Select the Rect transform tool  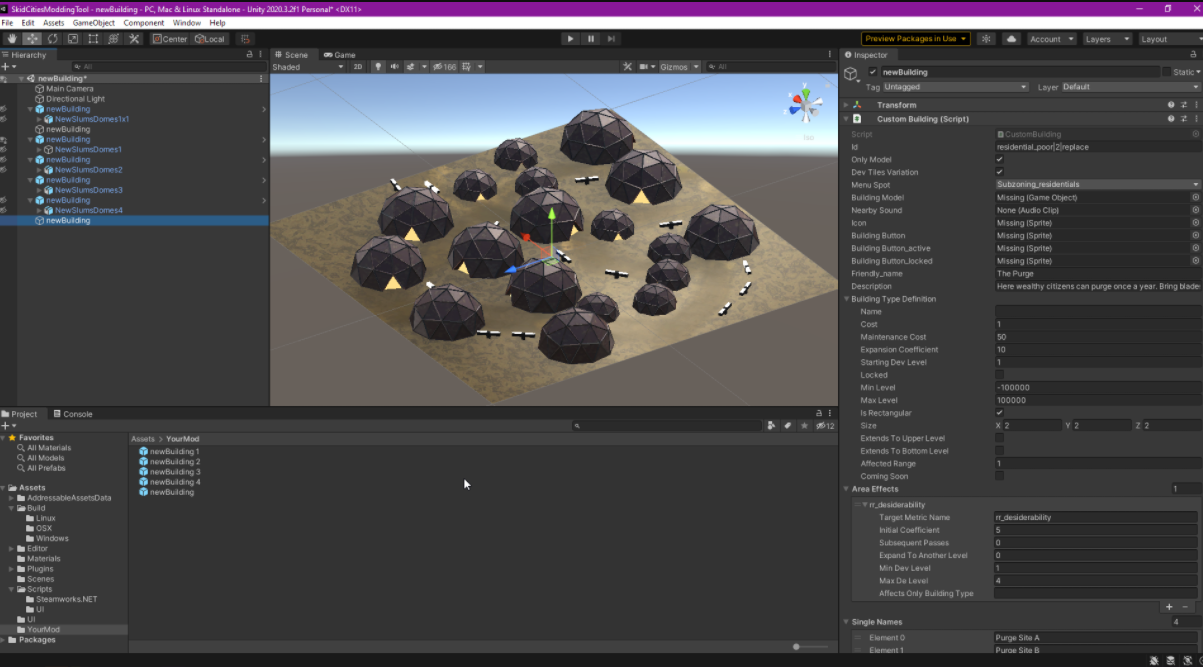click(93, 39)
